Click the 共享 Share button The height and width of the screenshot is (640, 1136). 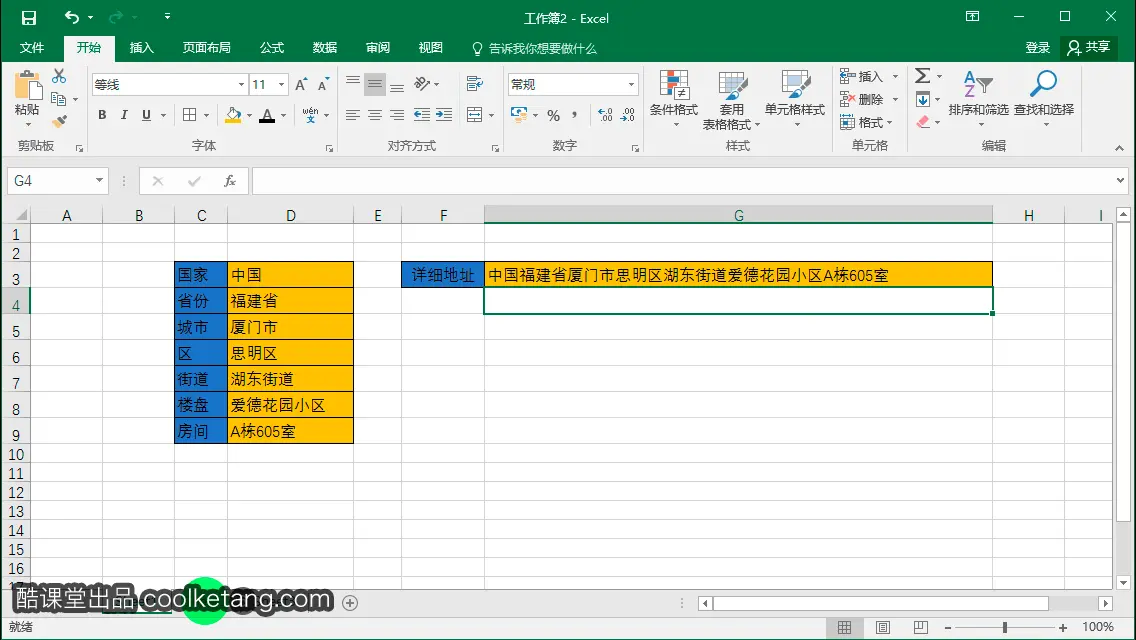point(1088,48)
